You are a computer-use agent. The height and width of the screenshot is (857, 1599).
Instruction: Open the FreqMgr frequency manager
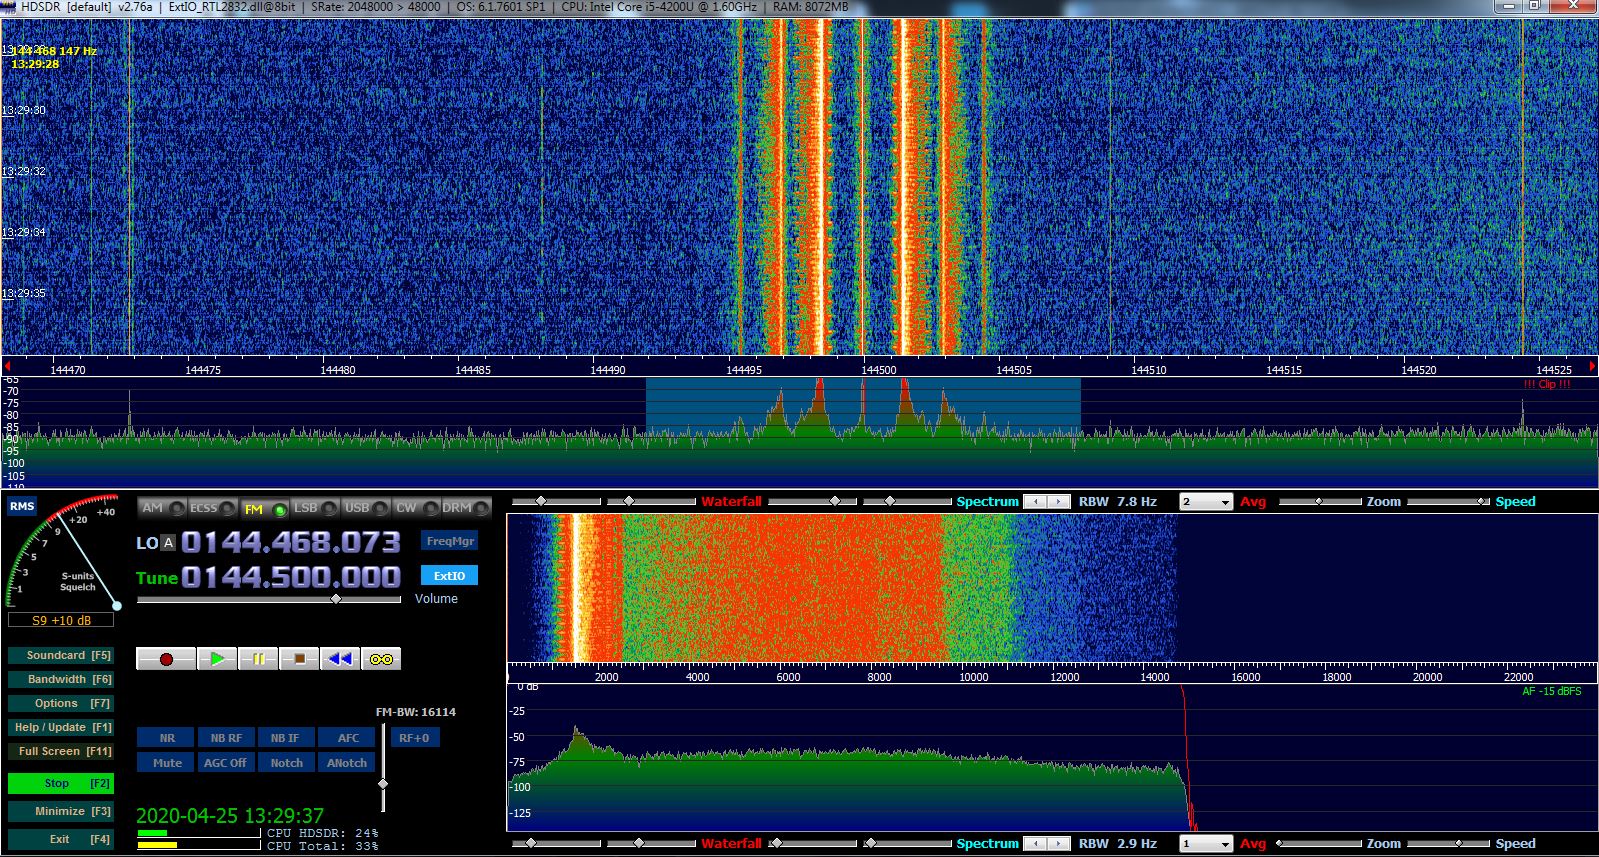point(450,541)
